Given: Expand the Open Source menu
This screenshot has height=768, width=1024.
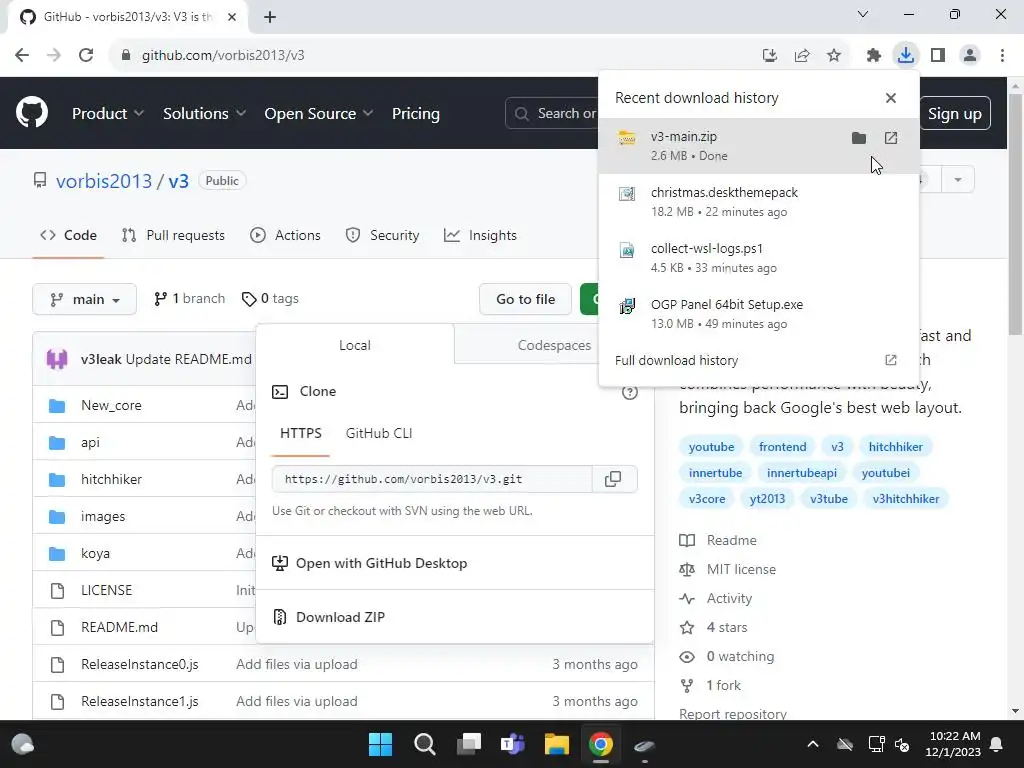Looking at the screenshot, I should coord(319,113).
